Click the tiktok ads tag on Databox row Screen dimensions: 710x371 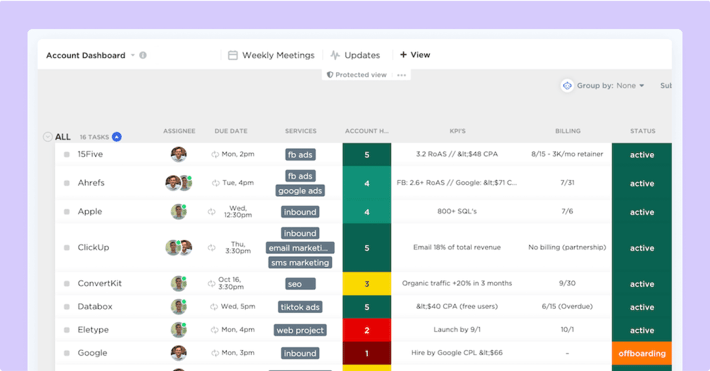click(300, 307)
